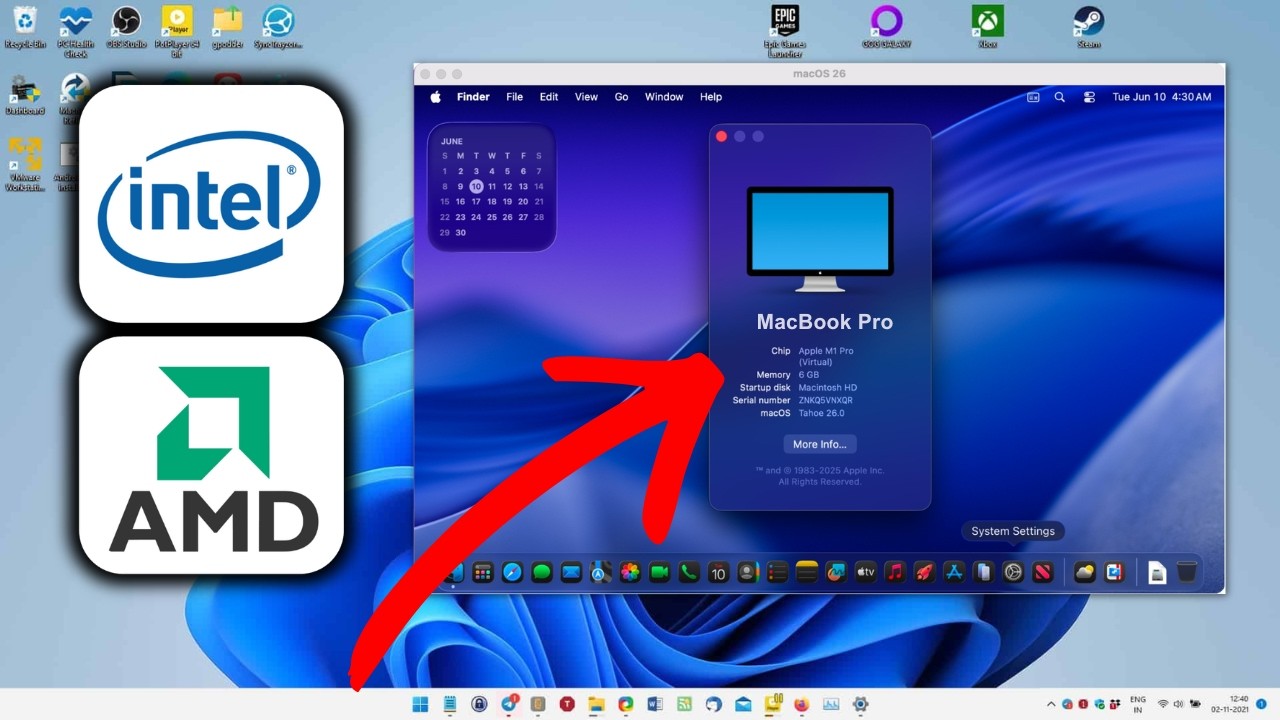Open the Edit menu
This screenshot has height=720, width=1280.
point(549,97)
